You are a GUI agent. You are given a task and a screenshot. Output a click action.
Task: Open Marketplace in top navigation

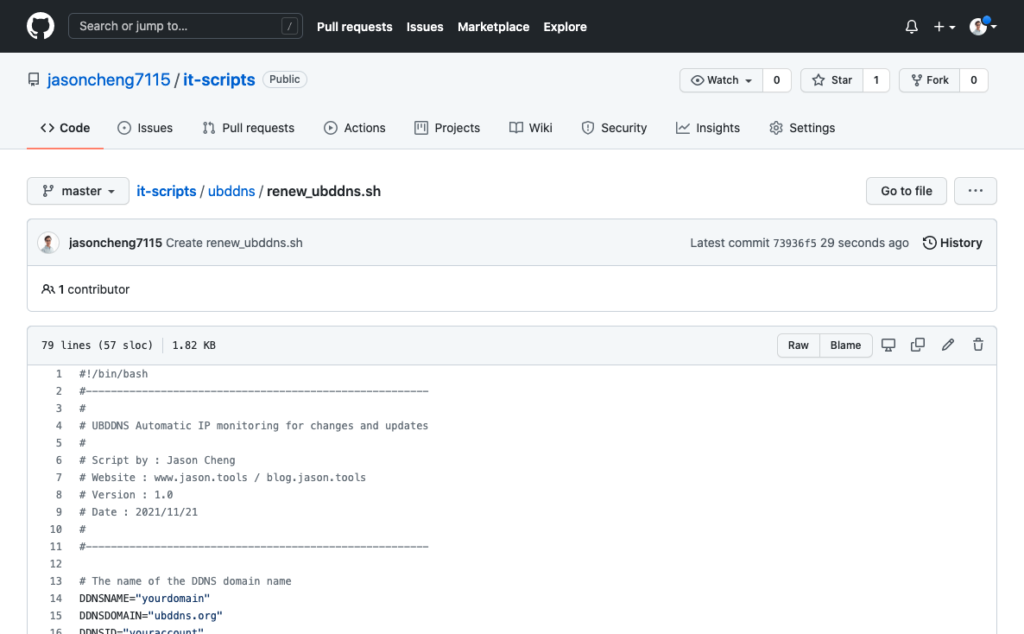(x=493, y=27)
